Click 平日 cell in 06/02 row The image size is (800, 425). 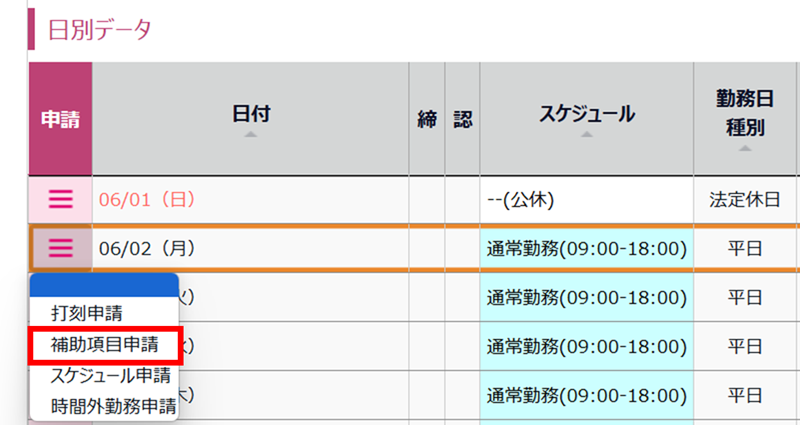click(x=744, y=248)
